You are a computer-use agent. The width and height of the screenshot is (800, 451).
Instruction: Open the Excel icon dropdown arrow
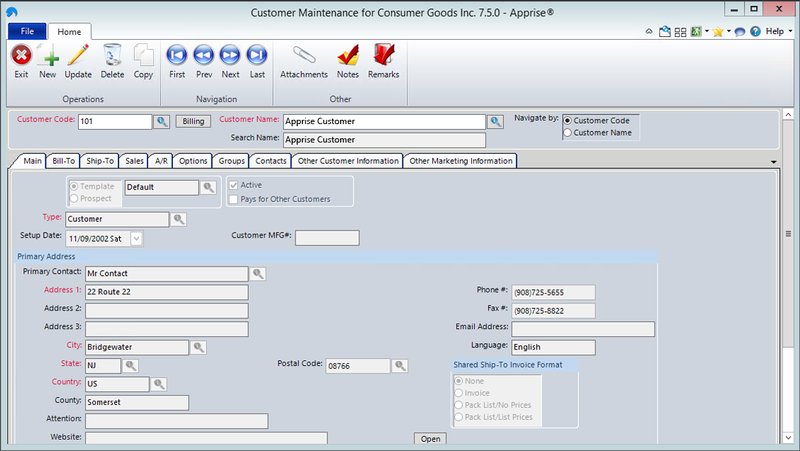707,32
